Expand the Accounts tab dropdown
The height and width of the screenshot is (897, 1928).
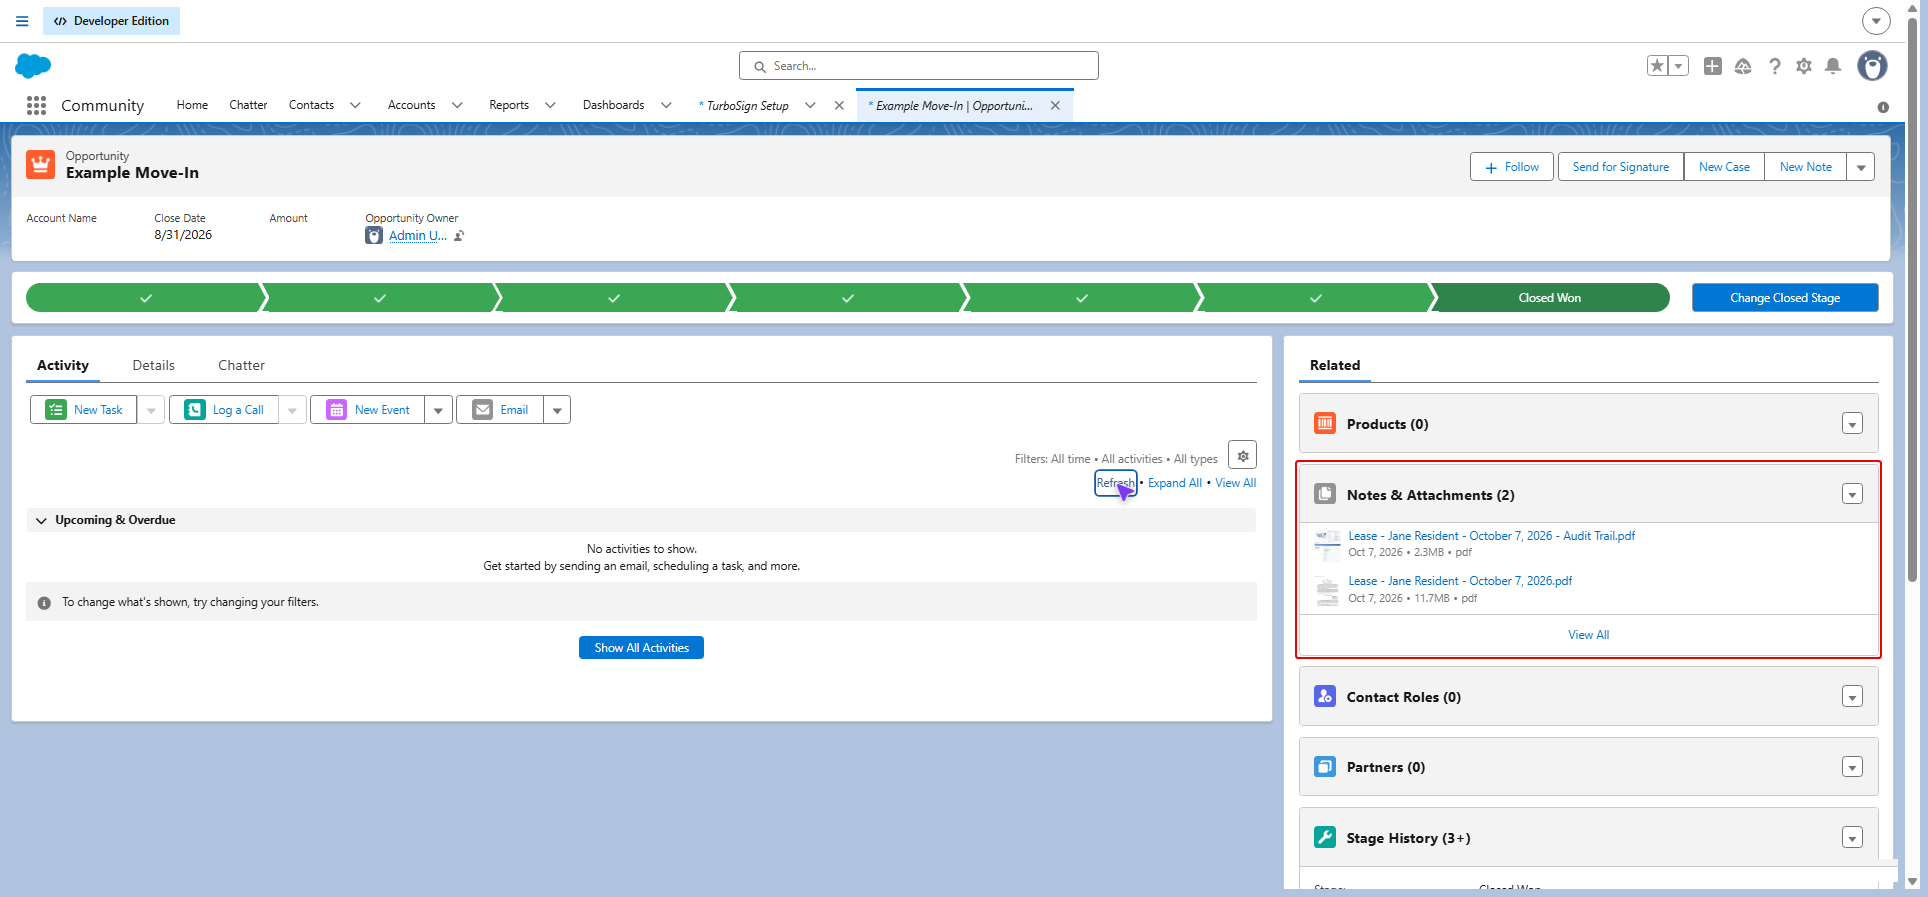[x=457, y=105]
